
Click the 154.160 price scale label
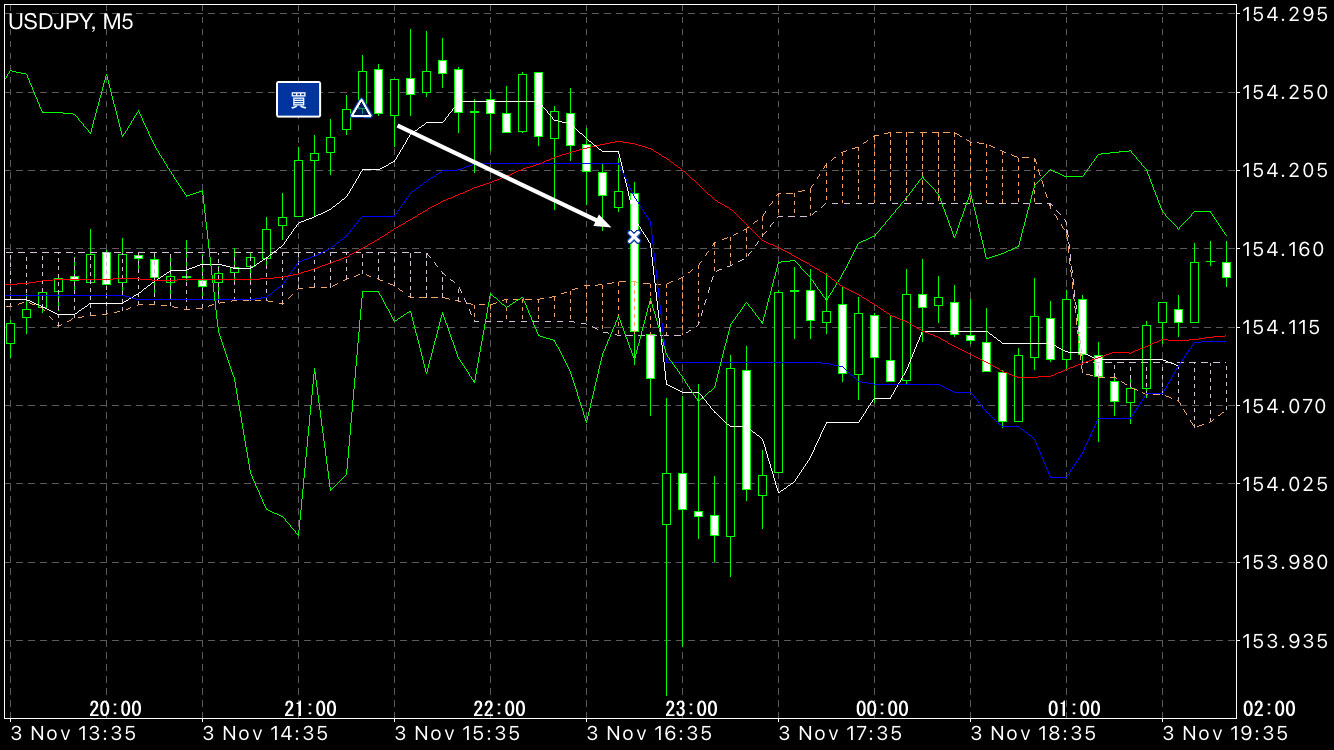tap(1282, 249)
